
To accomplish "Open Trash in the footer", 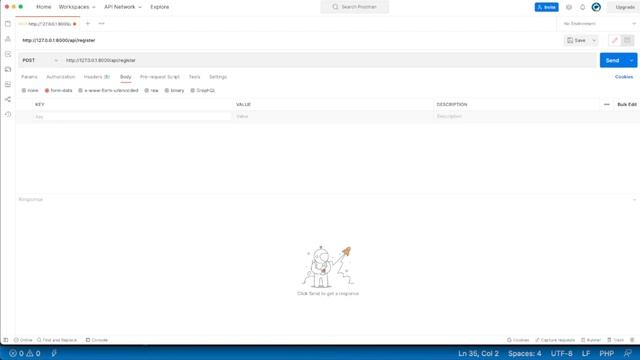I will tap(616, 340).
